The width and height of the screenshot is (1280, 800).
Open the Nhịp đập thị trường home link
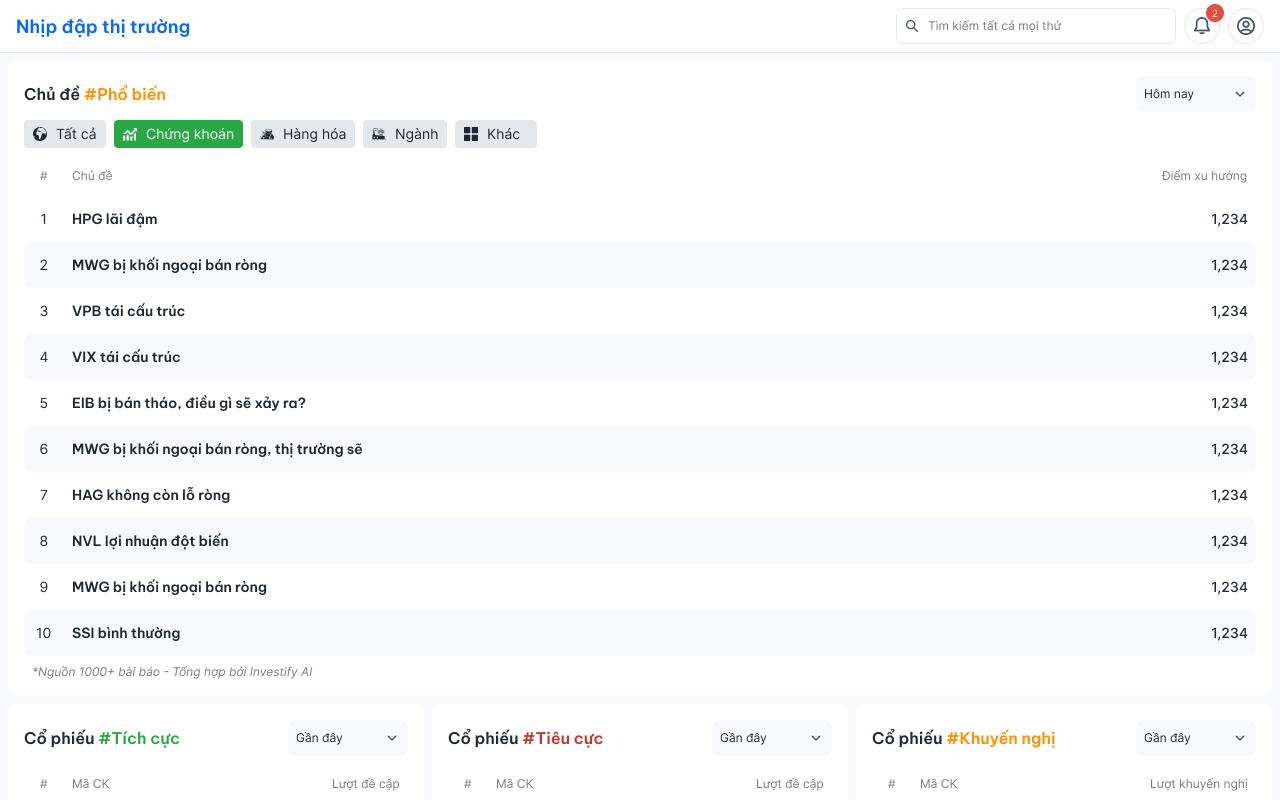pos(103,26)
